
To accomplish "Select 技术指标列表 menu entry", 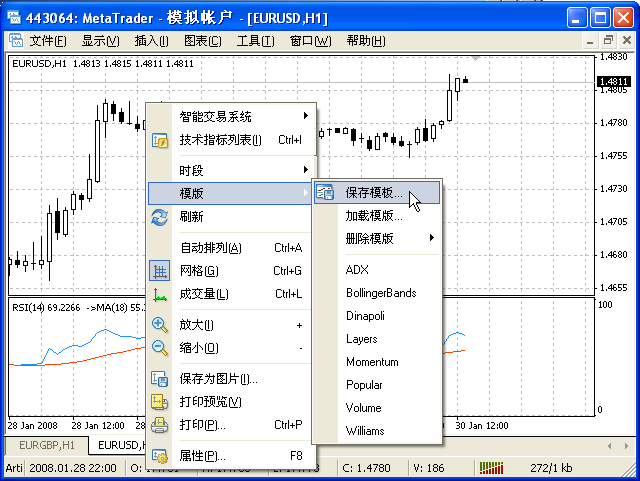I will point(231,140).
